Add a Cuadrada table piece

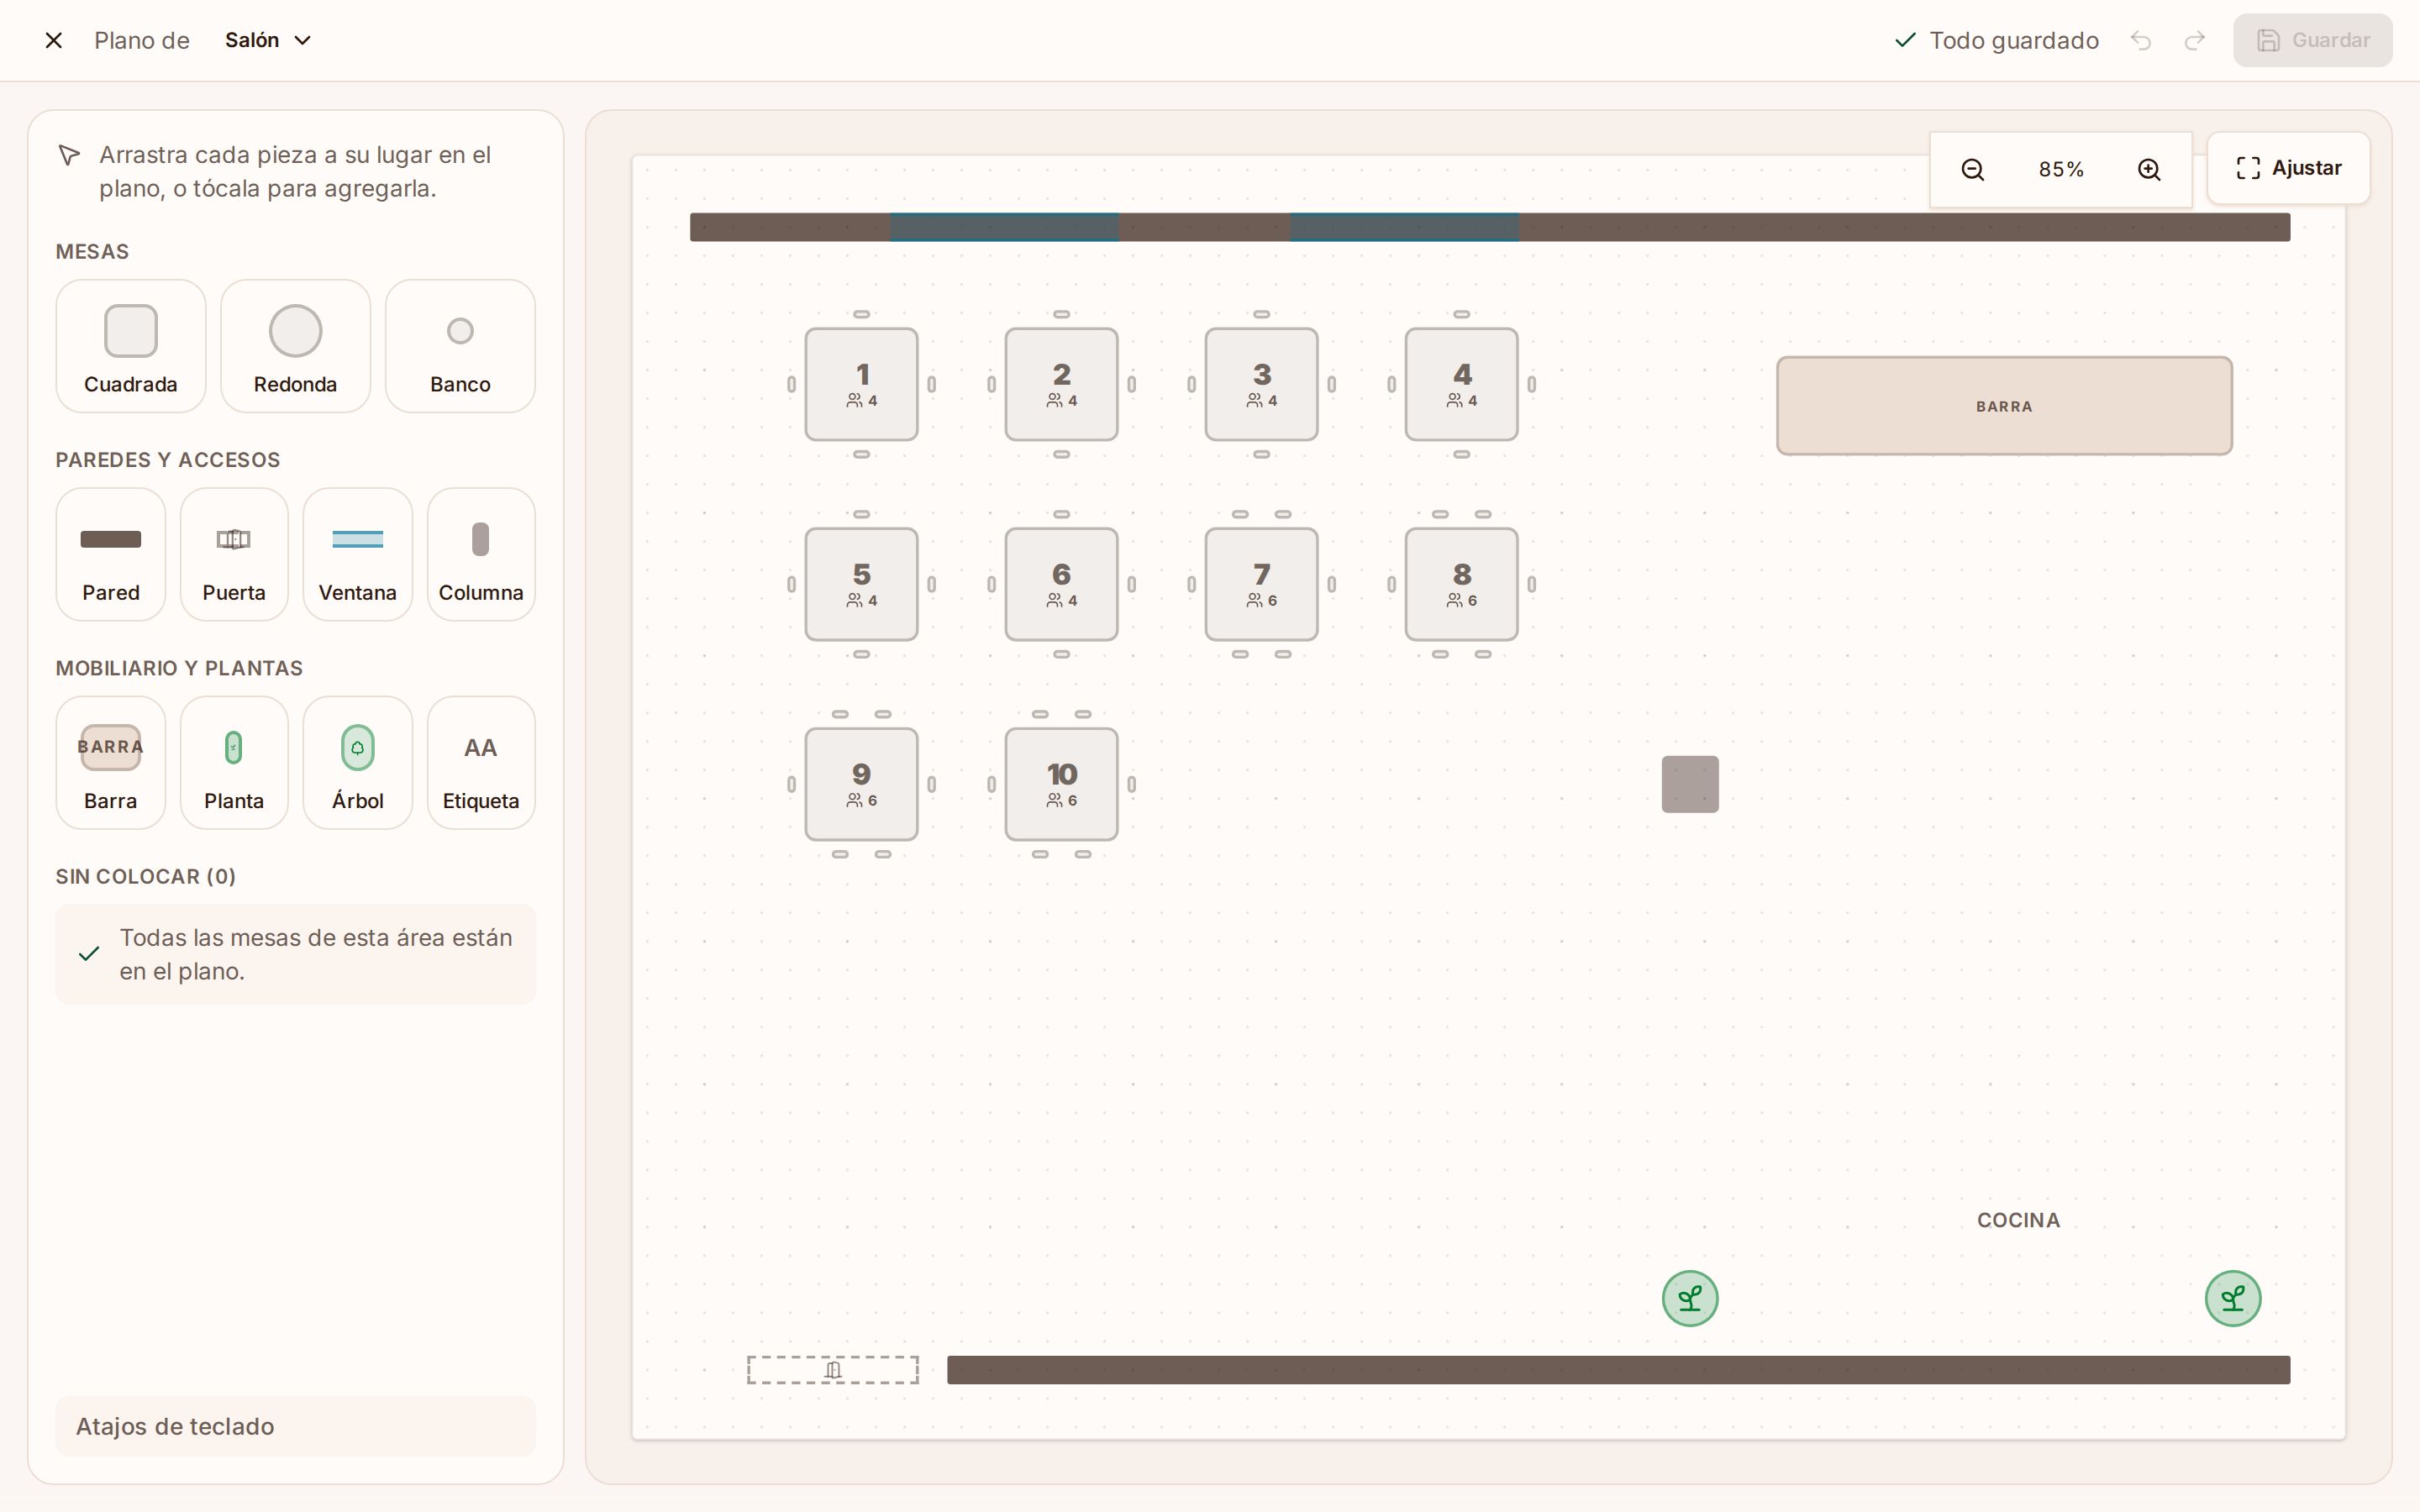click(x=131, y=346)
